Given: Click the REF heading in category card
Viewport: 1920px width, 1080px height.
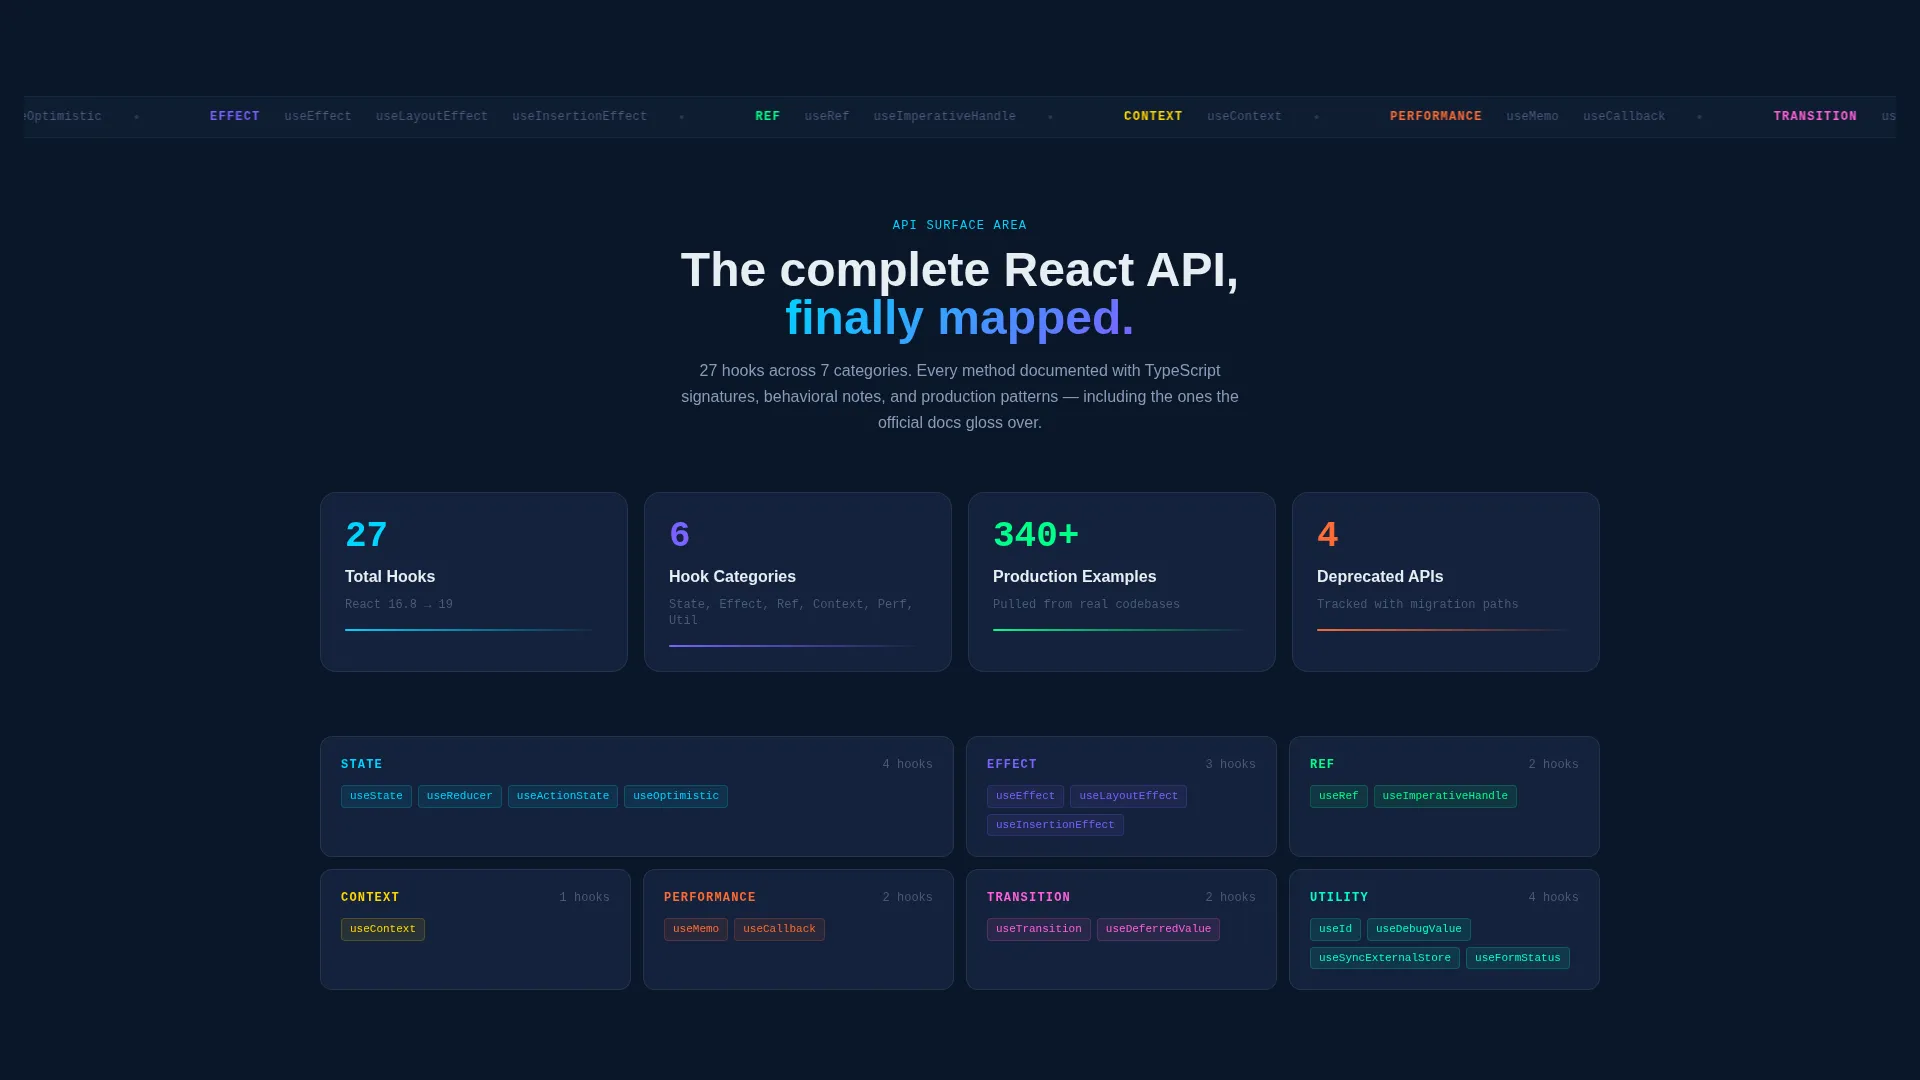Looking at the screenshot, I should point(1322,764).
